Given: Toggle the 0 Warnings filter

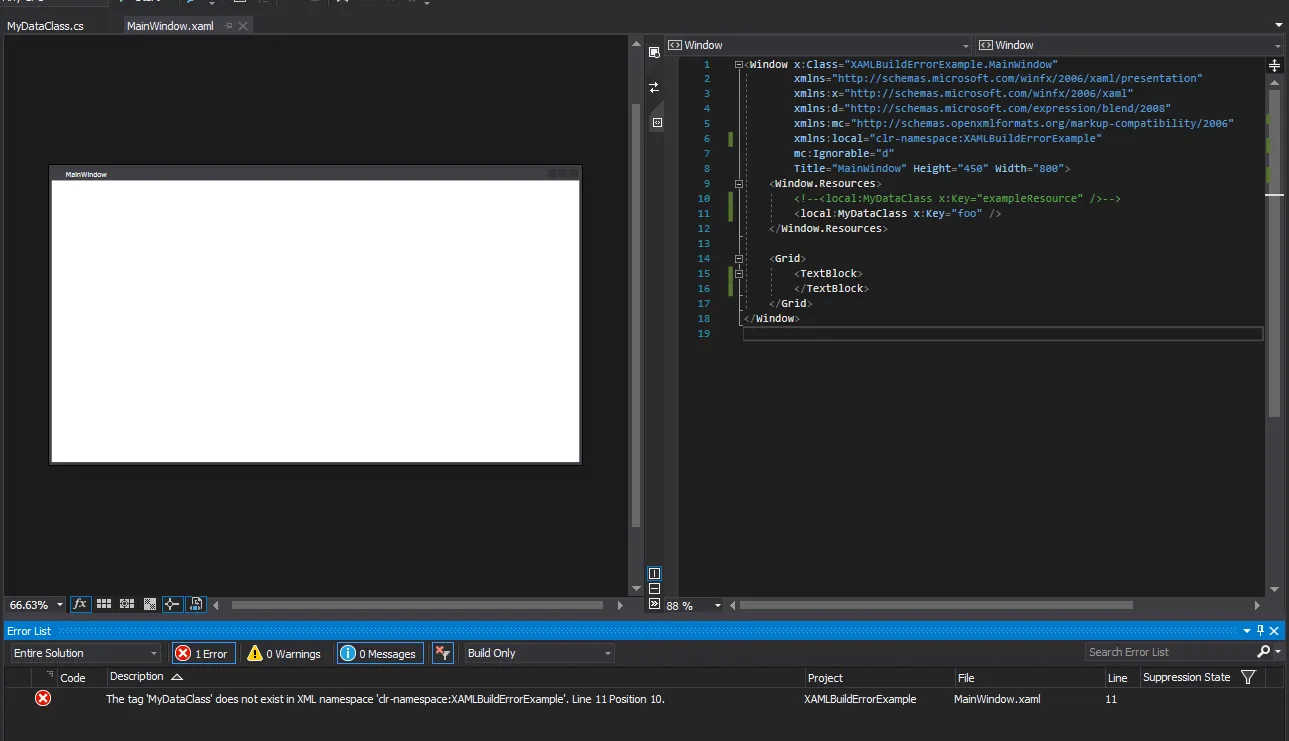Looking at the screenshot, I should pyautogui.click(x=284, y=653).
